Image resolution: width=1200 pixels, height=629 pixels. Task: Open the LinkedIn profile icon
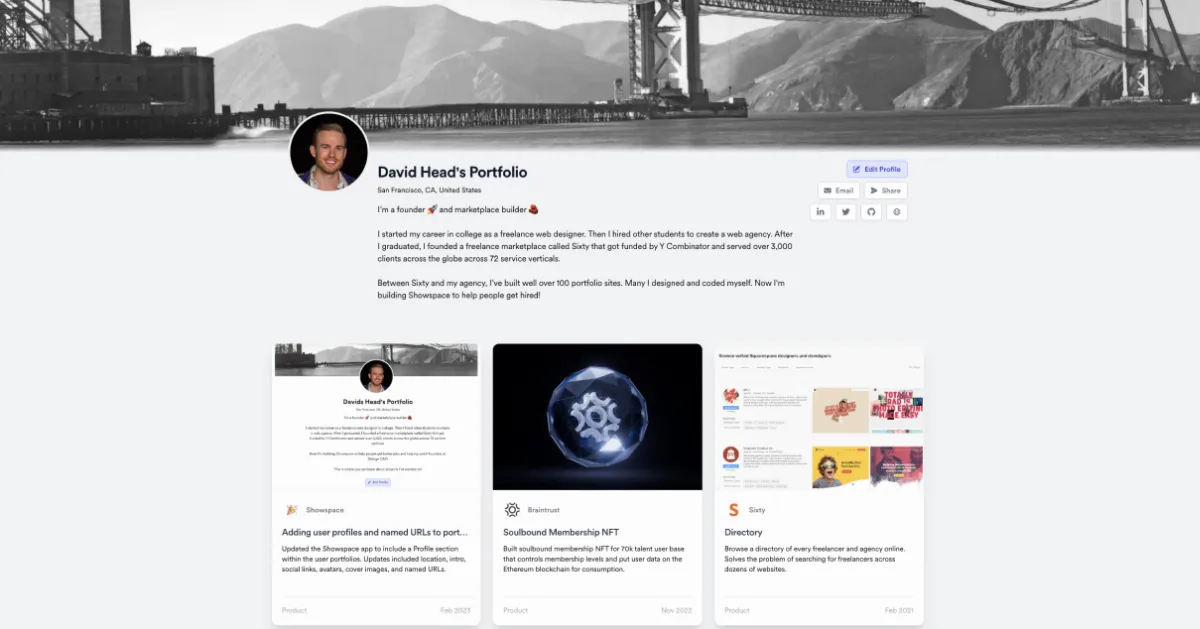pyautogui.click(x=821, y=212)
